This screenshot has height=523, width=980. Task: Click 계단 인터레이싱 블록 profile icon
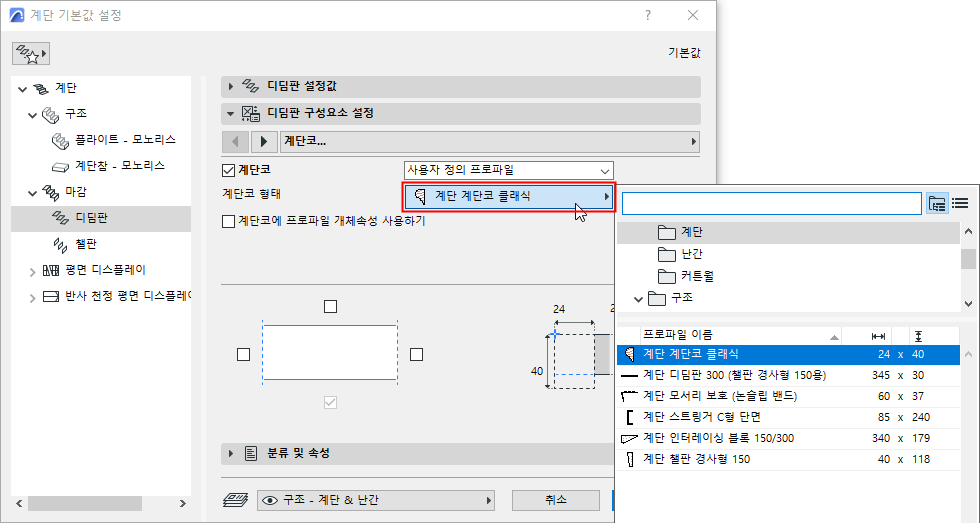coord(629,439)
